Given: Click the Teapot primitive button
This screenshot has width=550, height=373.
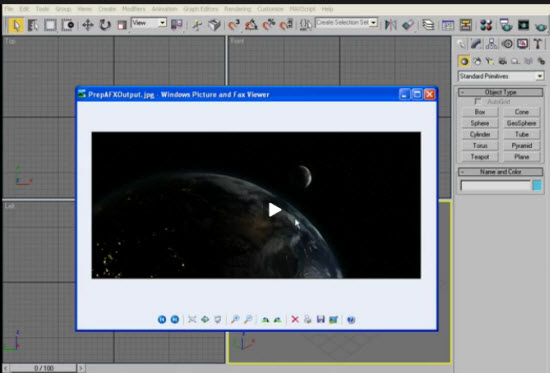Looking at the screenshot, I should pyautogui.click(x=480, y=157).
